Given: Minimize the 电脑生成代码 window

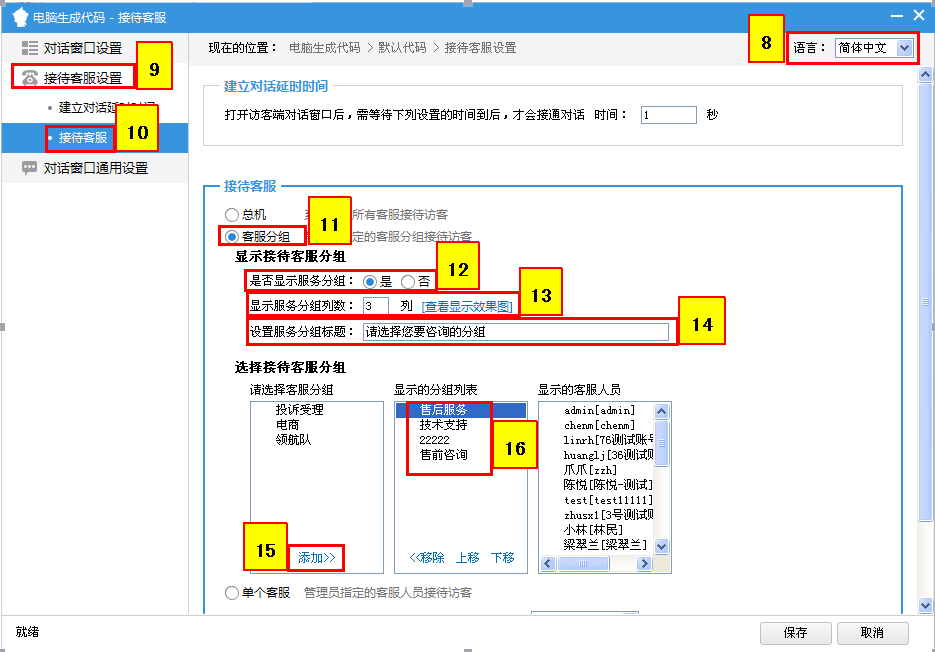Looking at the screenshot, I should click(x=895, y=15).
